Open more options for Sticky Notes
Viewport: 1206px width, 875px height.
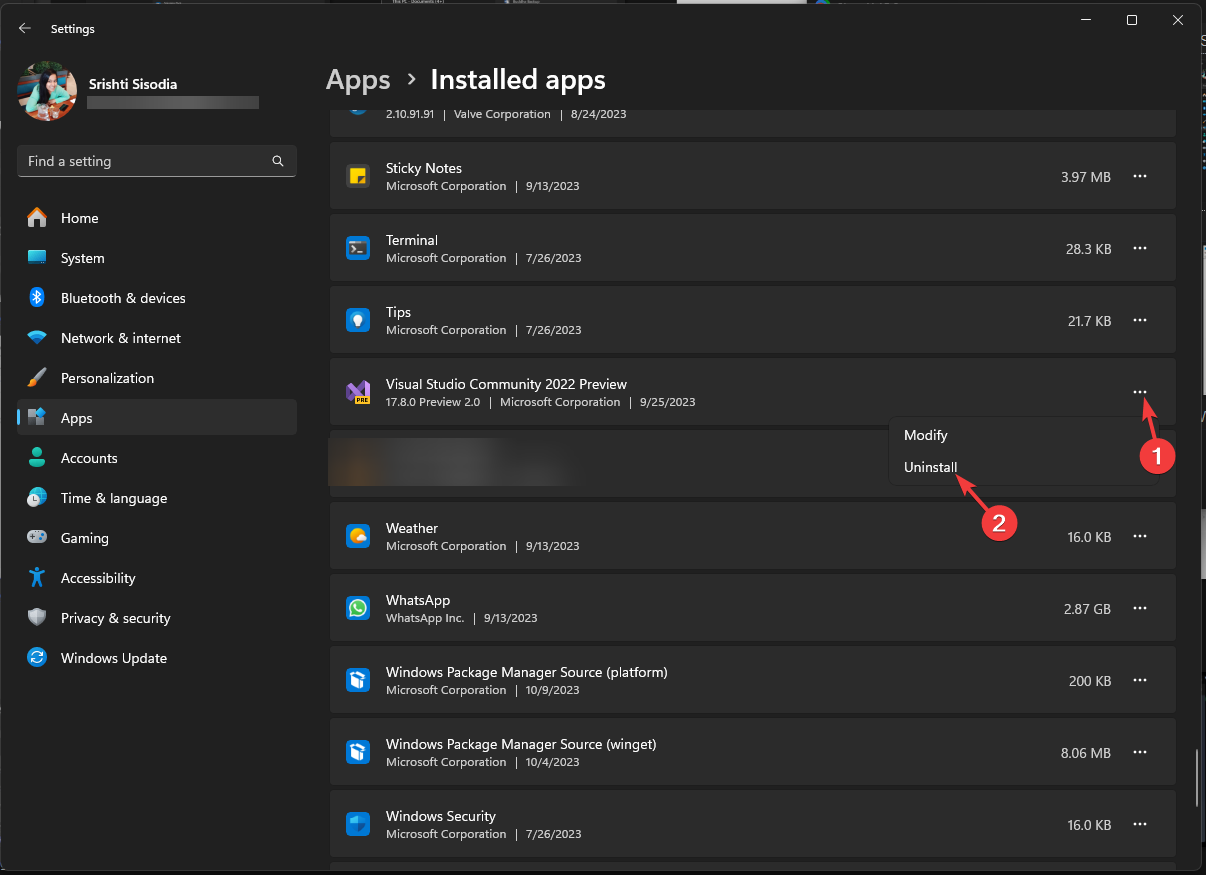click(x=1139, y=176)
